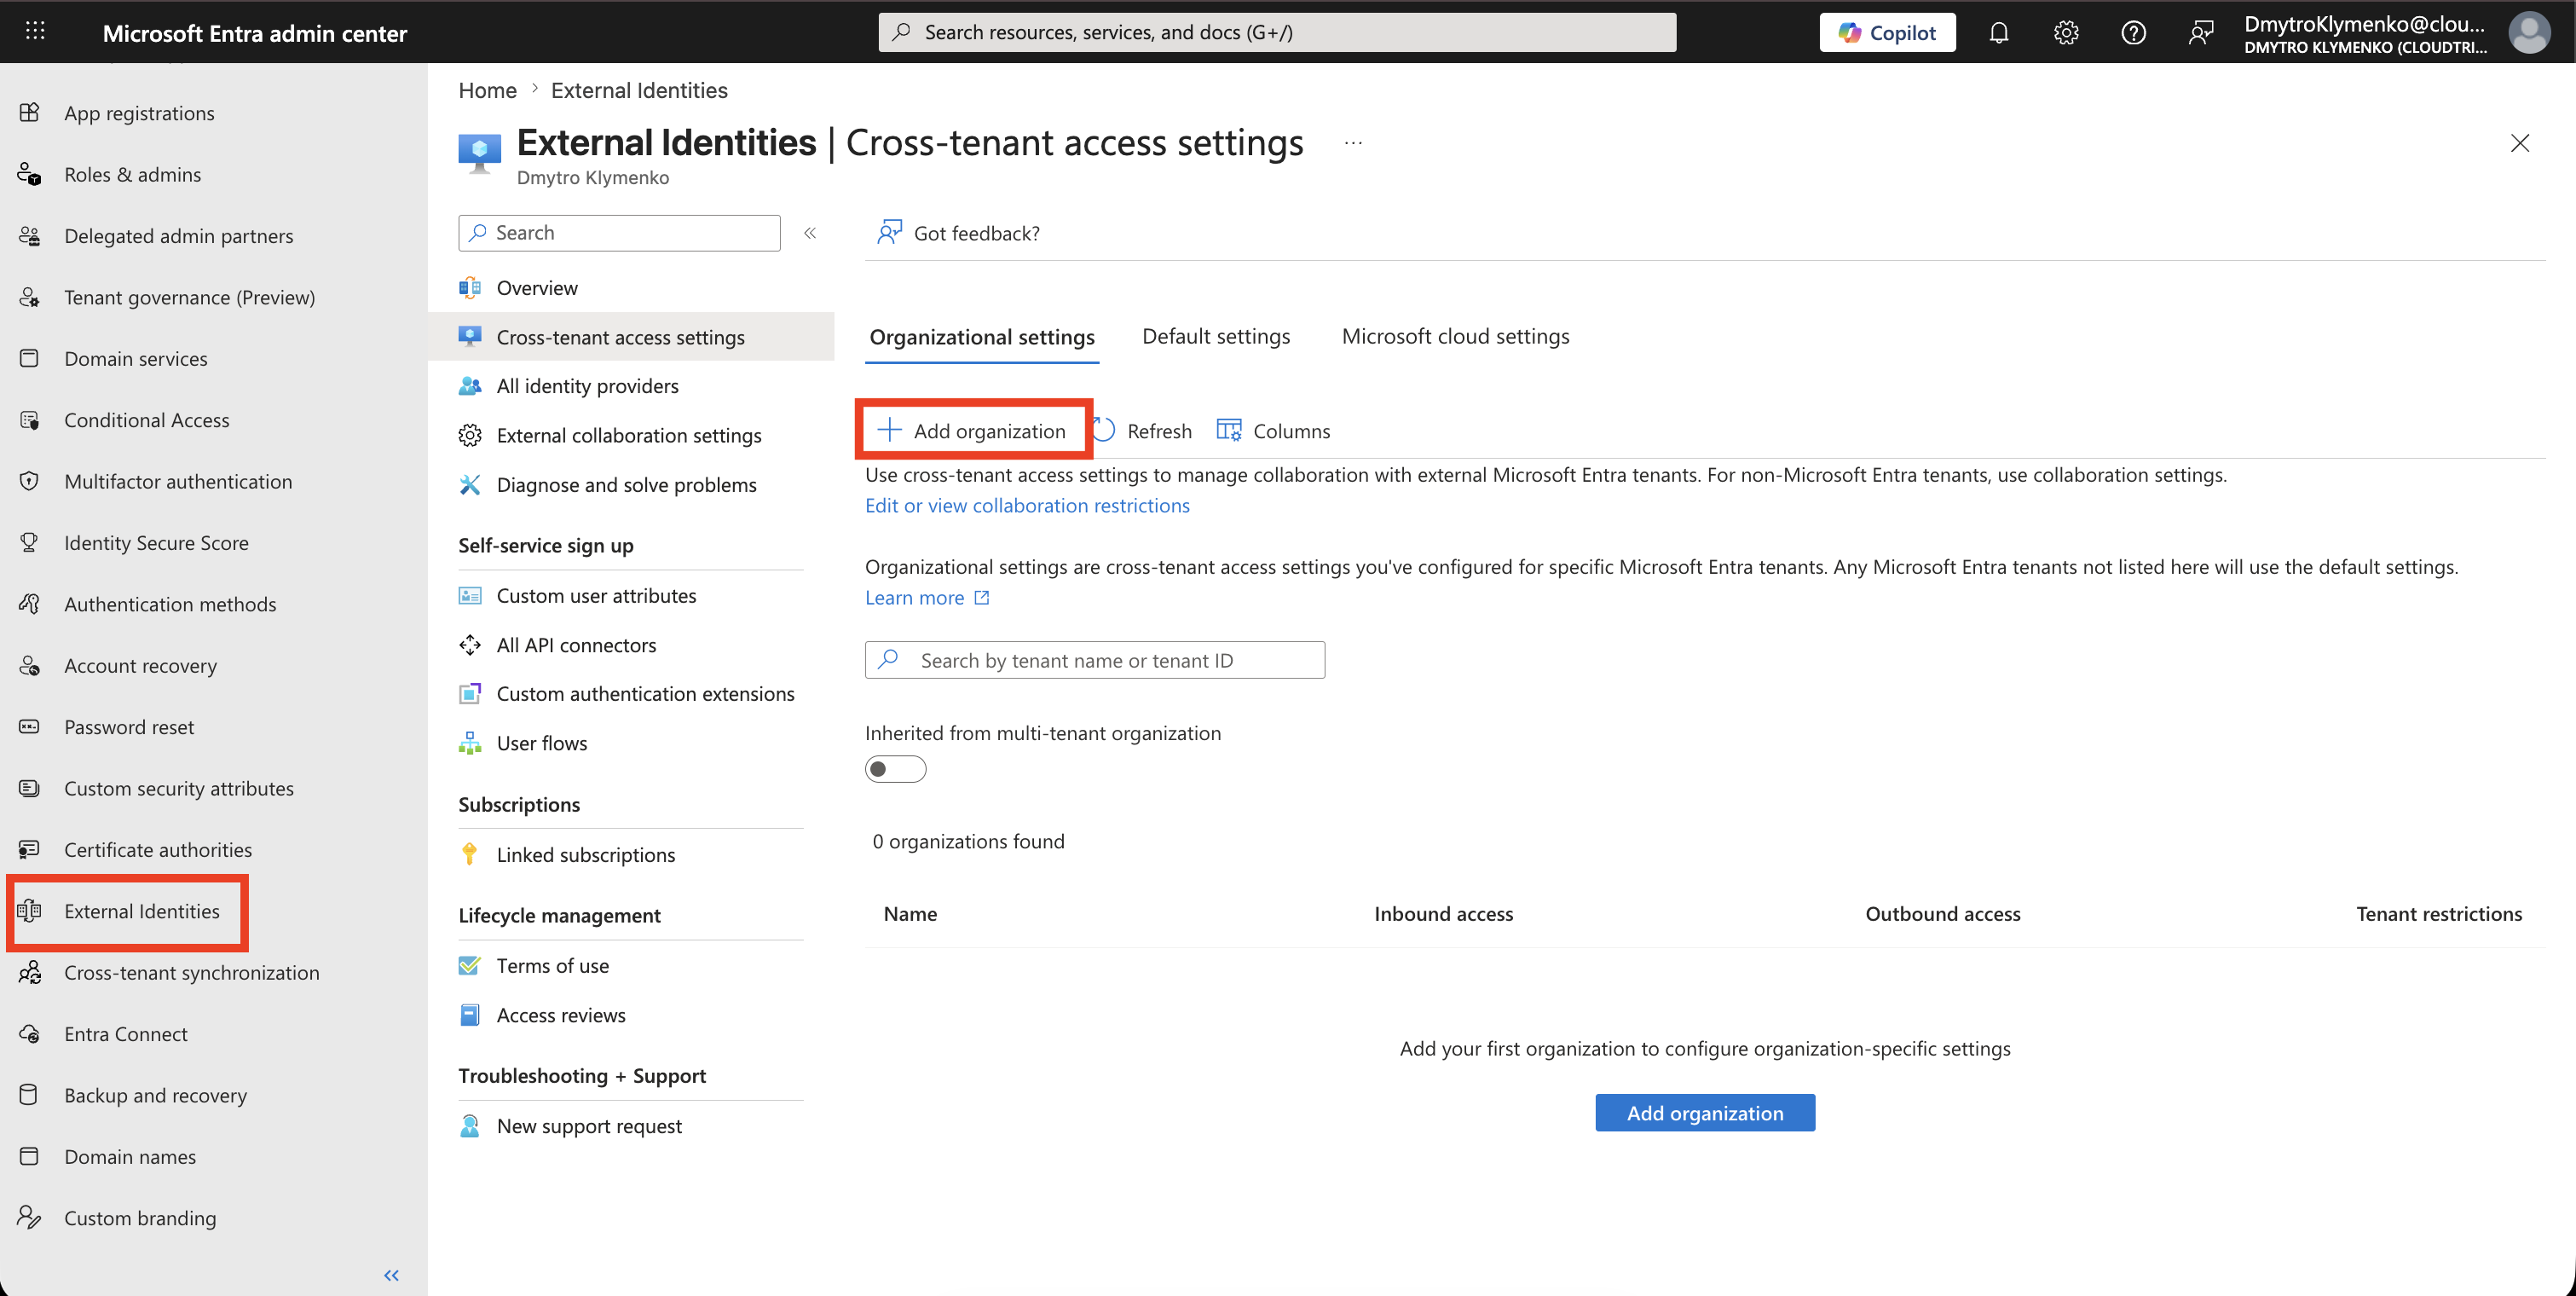This screenshot has height=1296, width=2576.
Task: Open Backup and recovery
Action: pos(155,1095)
